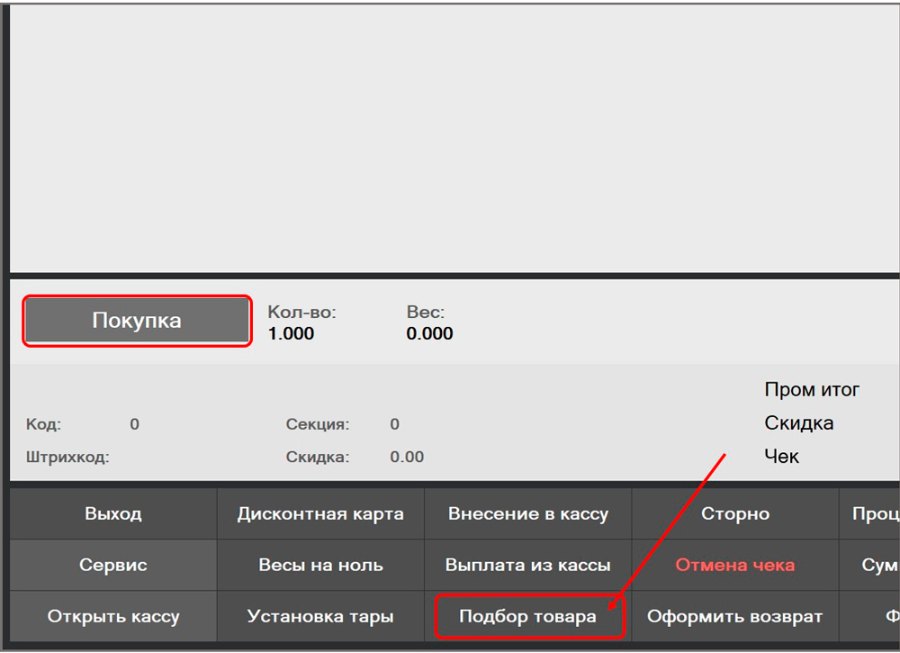The height and width of the screenshot is (653, 900).
Task: Select Выплата из кассы
Action: pos(527,565)
